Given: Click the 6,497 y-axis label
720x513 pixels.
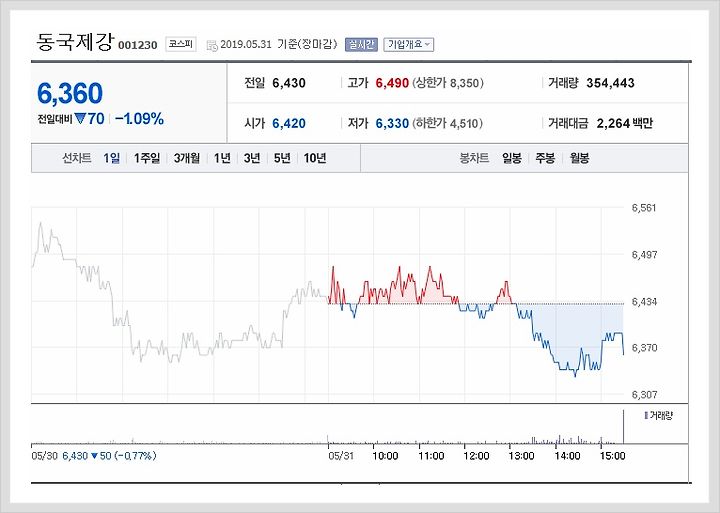Looking at the screenshot, I should click(x=644, y=255).
